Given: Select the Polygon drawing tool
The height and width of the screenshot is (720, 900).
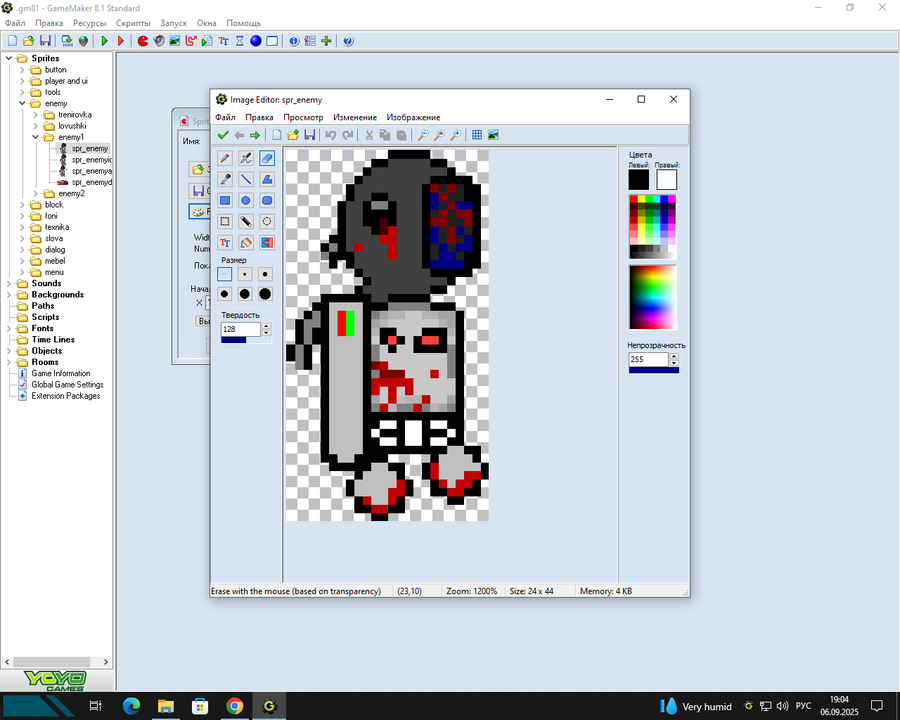Looking at the screenshot, I should pyautogui.click(x=267, y=179).
